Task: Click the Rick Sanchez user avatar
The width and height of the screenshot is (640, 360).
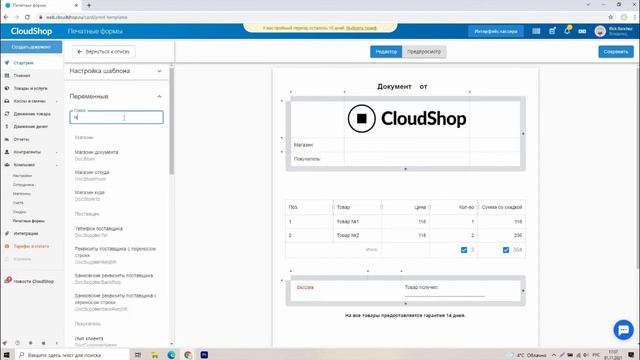Action: click(x=600, y=31)
